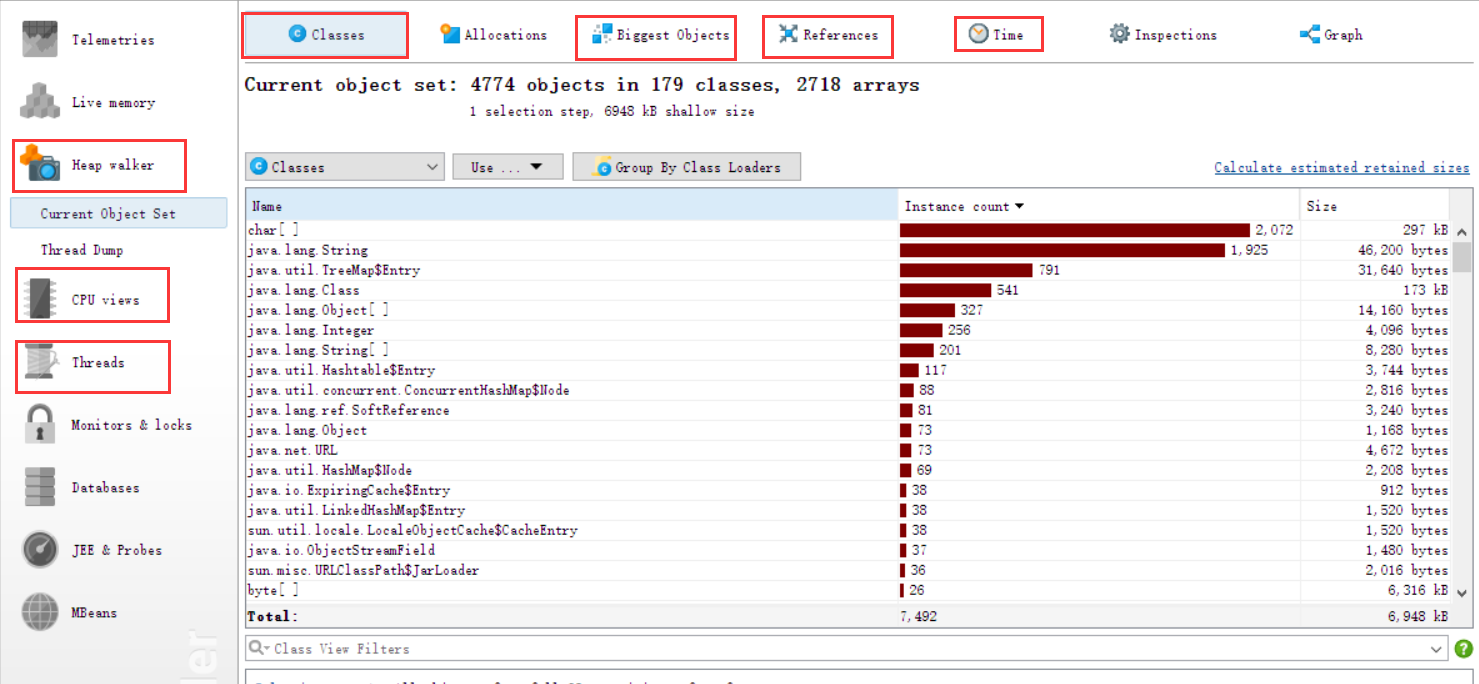Open the Threads spool icon
This screenshot has width=1479, height=684.
41,362
